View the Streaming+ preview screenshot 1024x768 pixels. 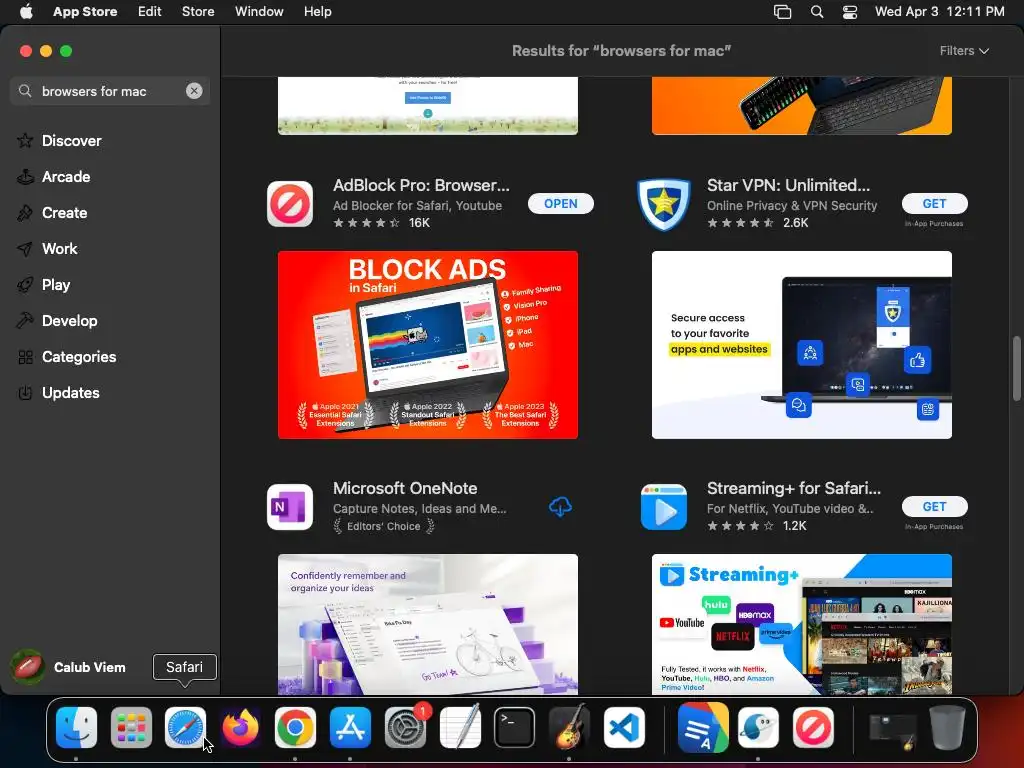(801, 624)
